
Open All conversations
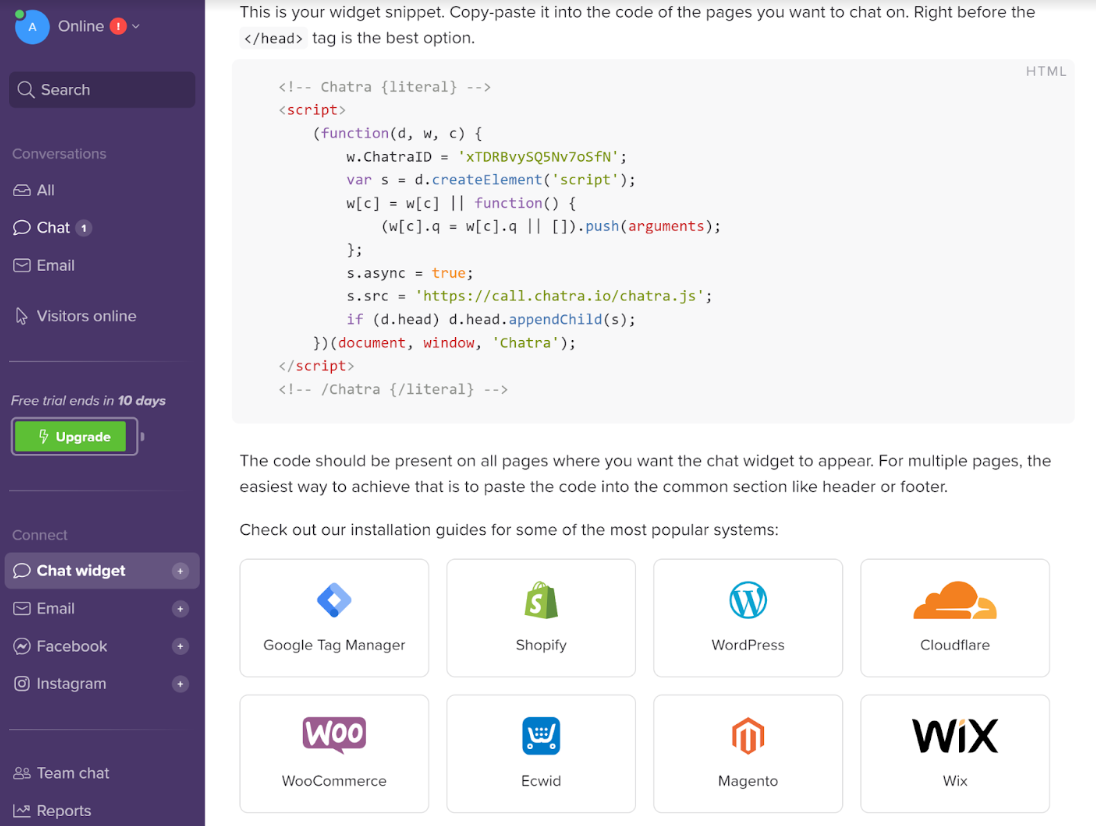(x=45, y=190)
